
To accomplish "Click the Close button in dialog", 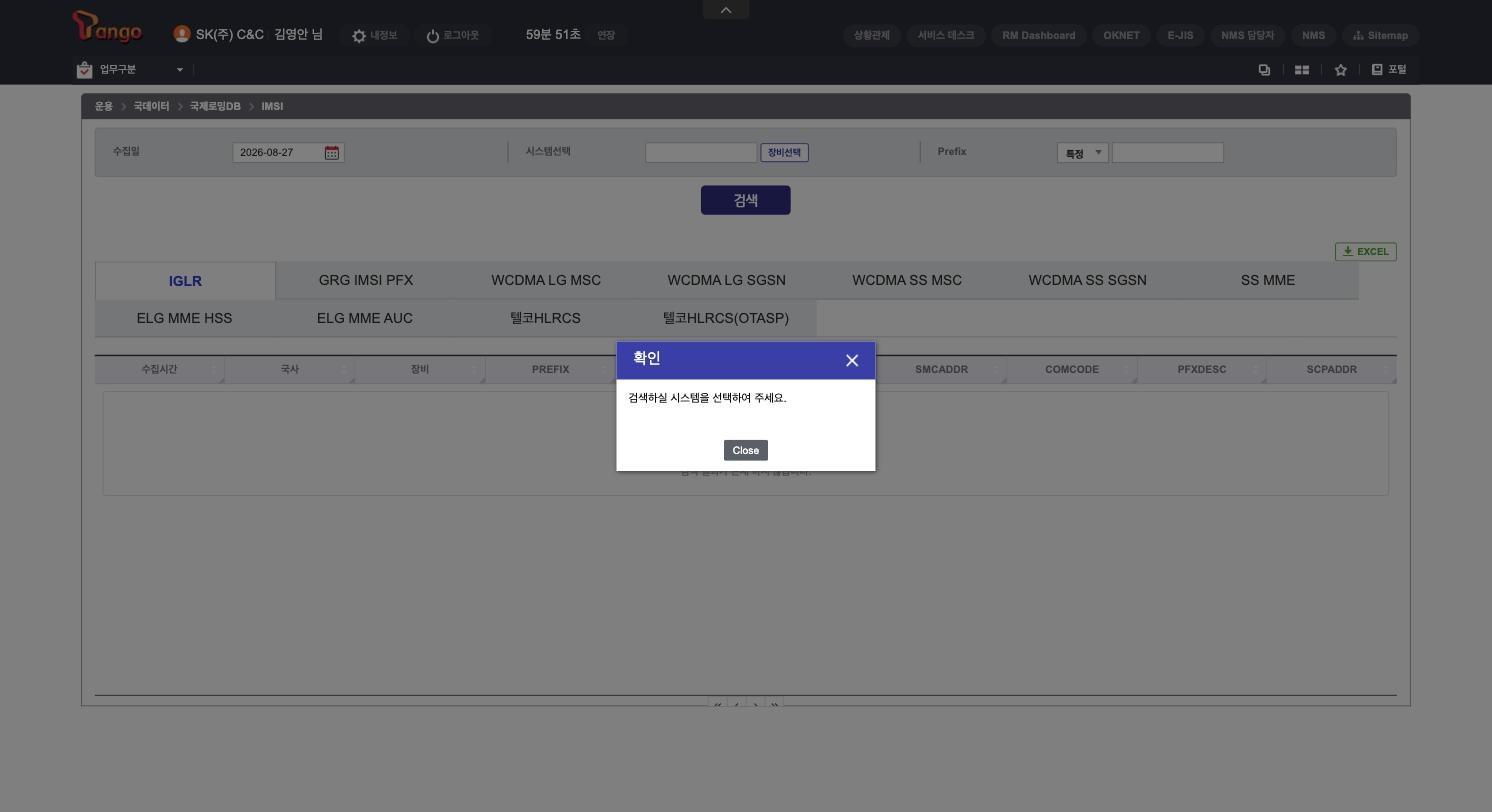I will (746, 450).
